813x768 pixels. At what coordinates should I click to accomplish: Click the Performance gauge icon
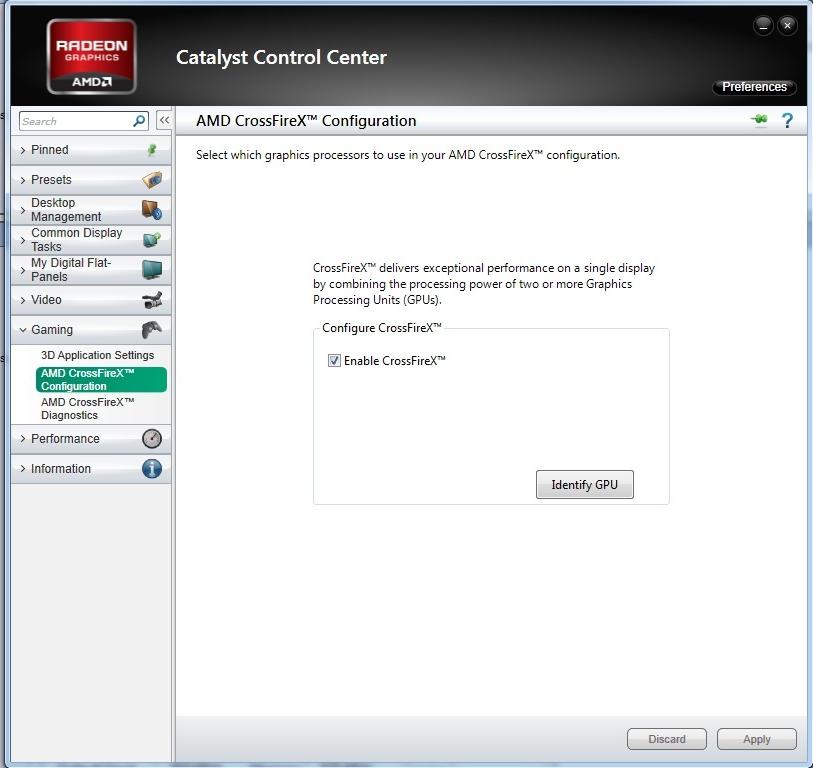click(152, 439)
